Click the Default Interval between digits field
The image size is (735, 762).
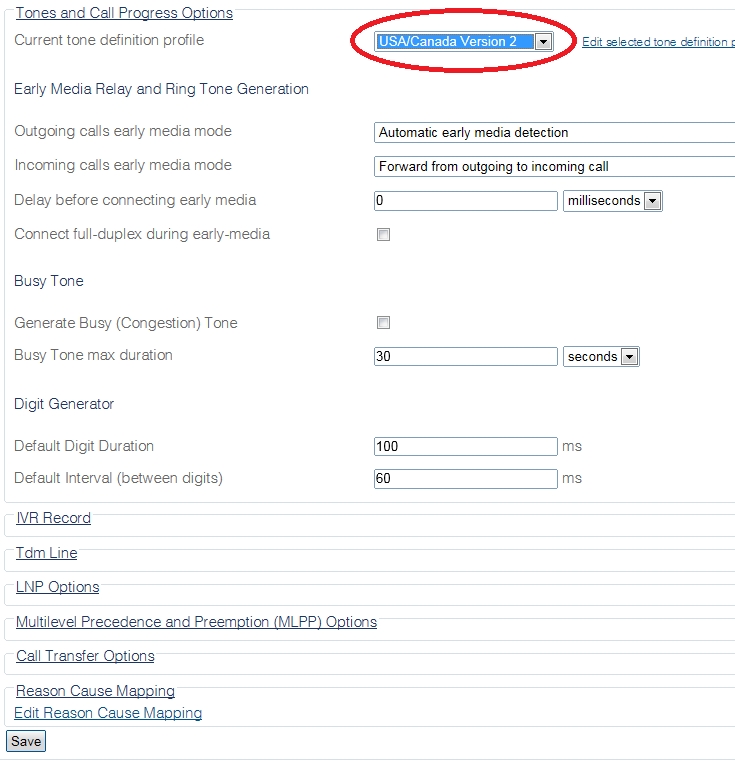tap(465, 479)
